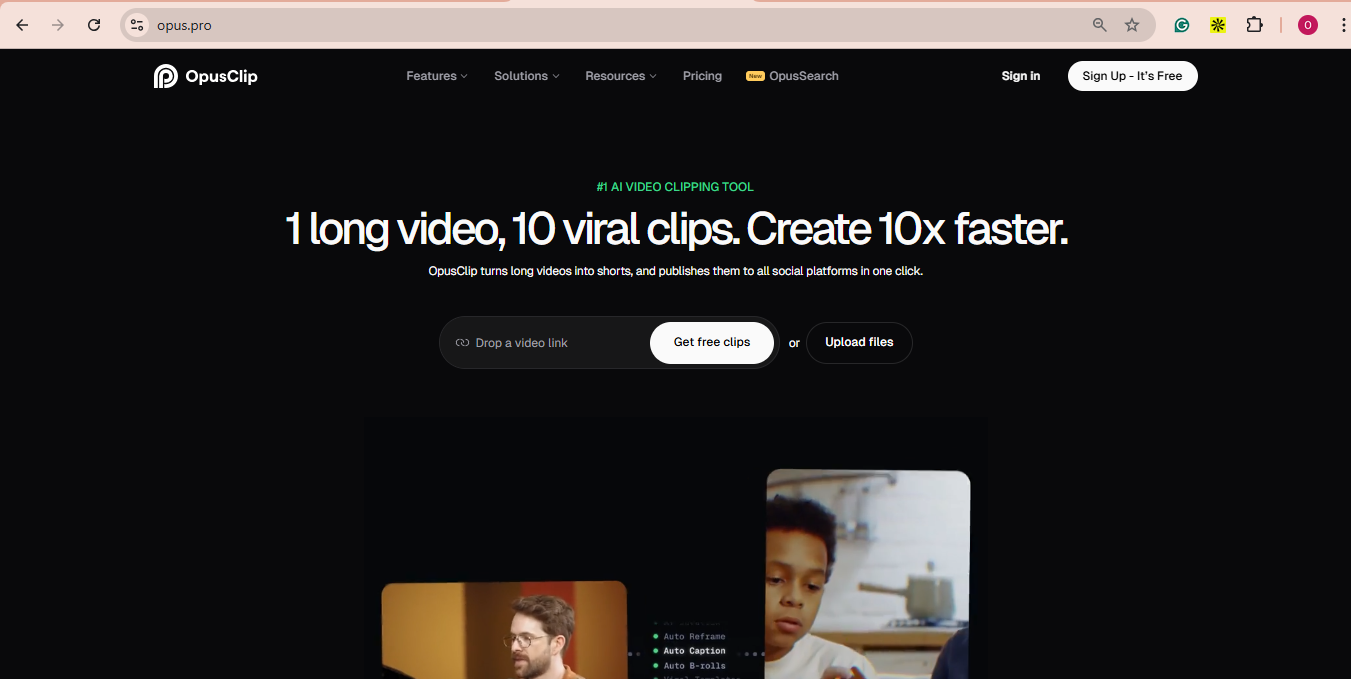Screen dimensions: 1351x679
Task: Click the Get free clips button
Action: [x=712, y=342]
